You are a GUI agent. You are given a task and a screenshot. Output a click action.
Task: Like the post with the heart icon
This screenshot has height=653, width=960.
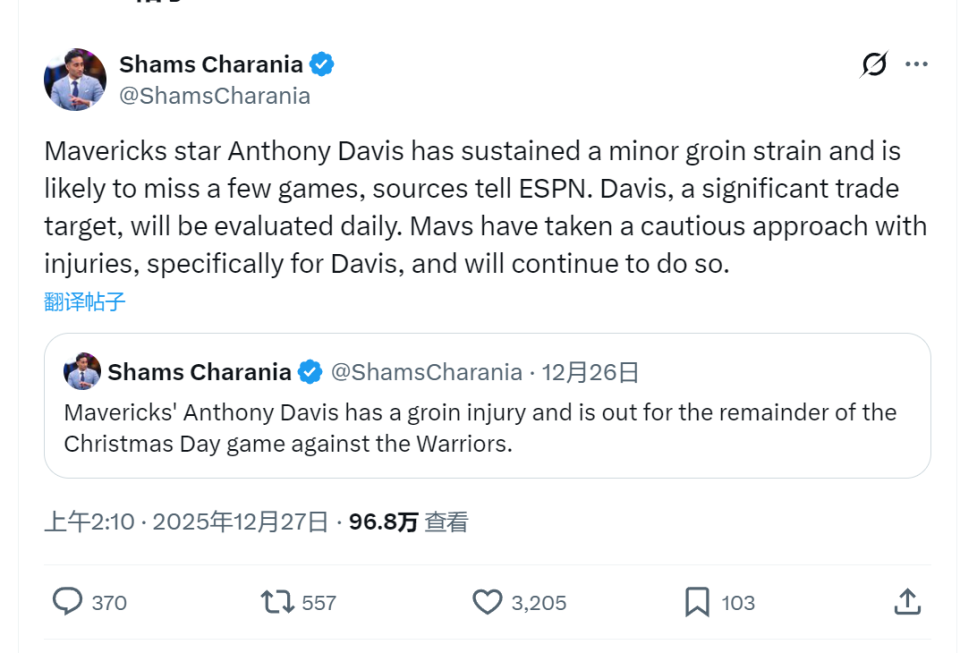pos(487,601)
